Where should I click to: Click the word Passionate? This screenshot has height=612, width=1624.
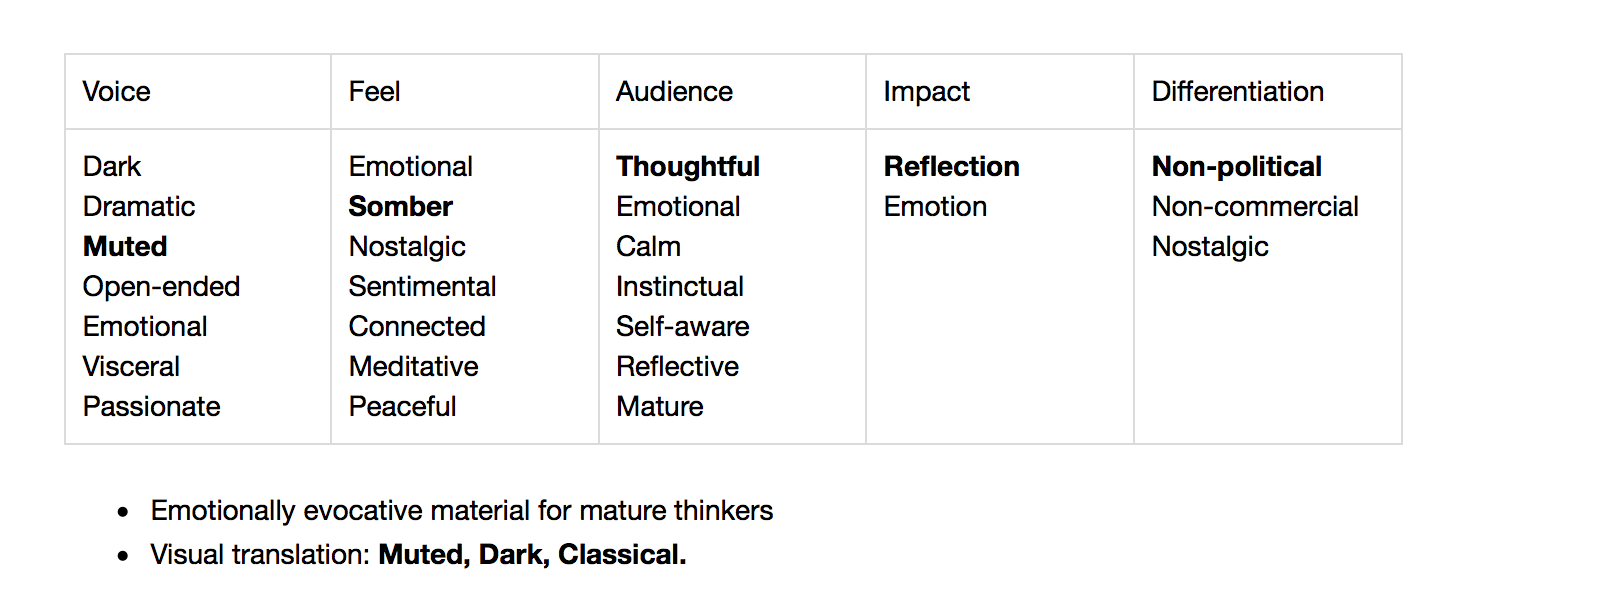tap(151, 406)
